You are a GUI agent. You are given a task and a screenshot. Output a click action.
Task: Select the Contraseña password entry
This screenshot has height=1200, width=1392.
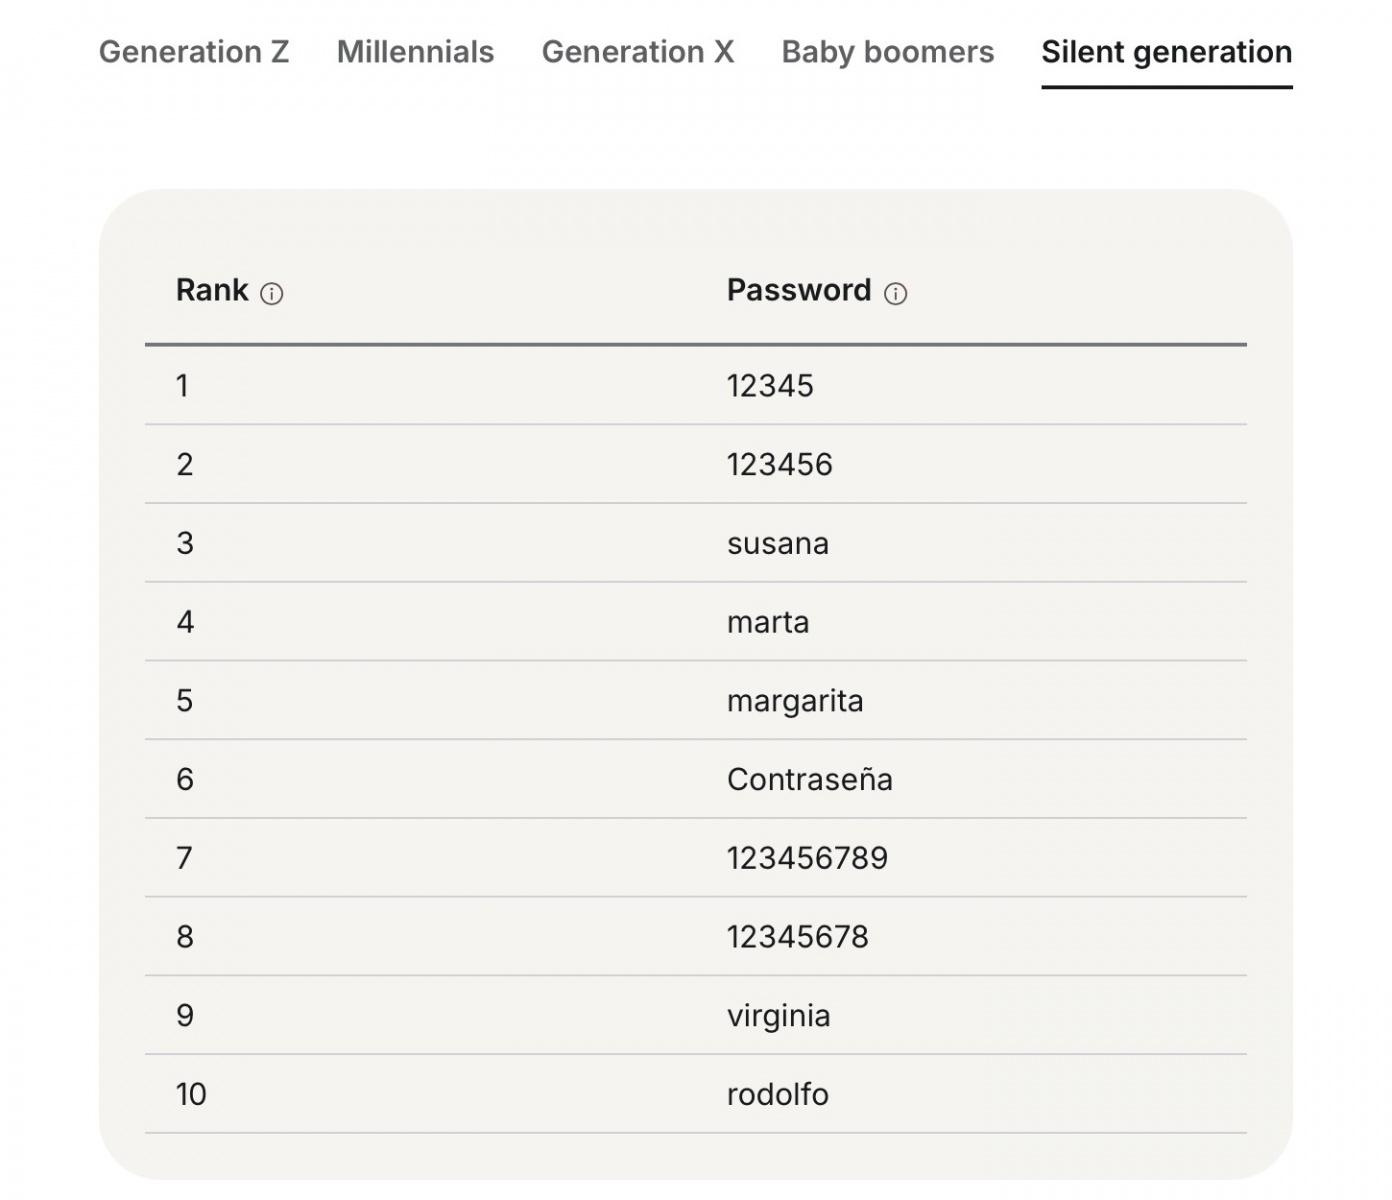point(809,780)
